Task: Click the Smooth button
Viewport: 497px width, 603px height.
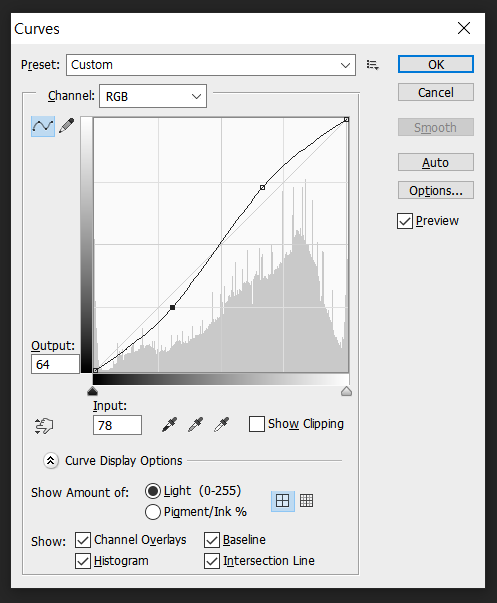Action: 435,127
